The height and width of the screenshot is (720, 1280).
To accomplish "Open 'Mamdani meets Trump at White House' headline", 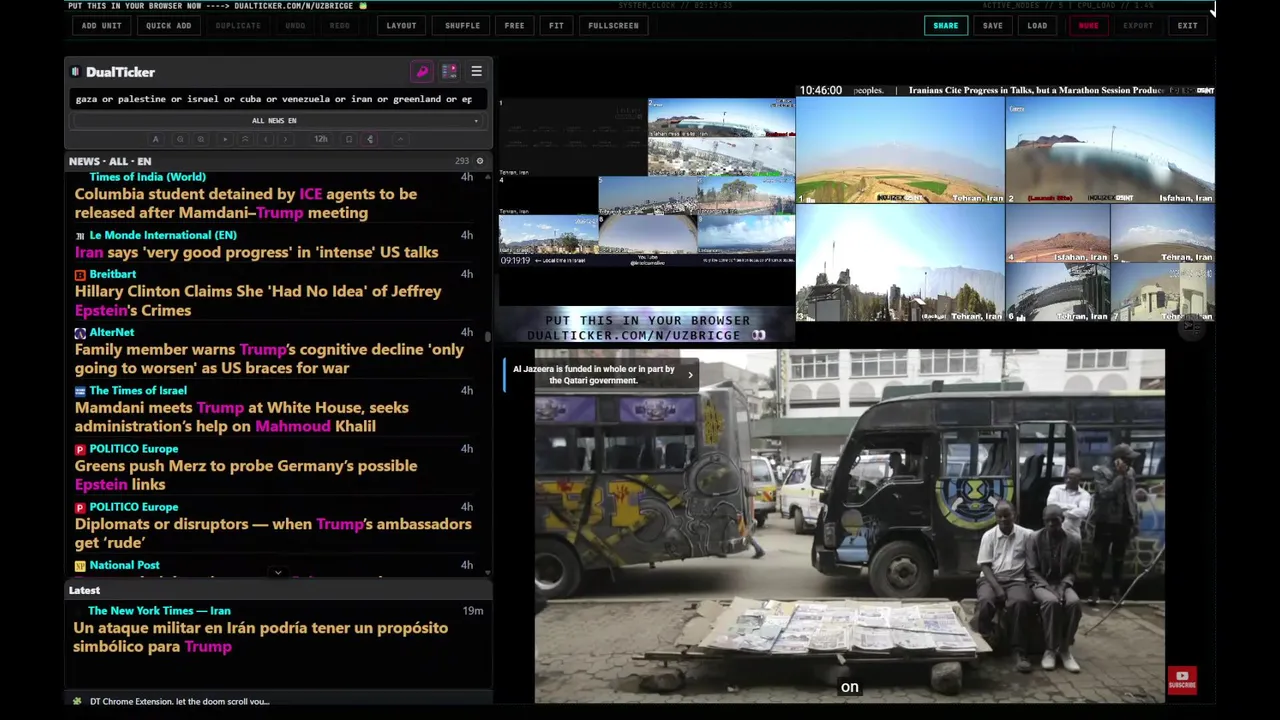I will [241, 416].
